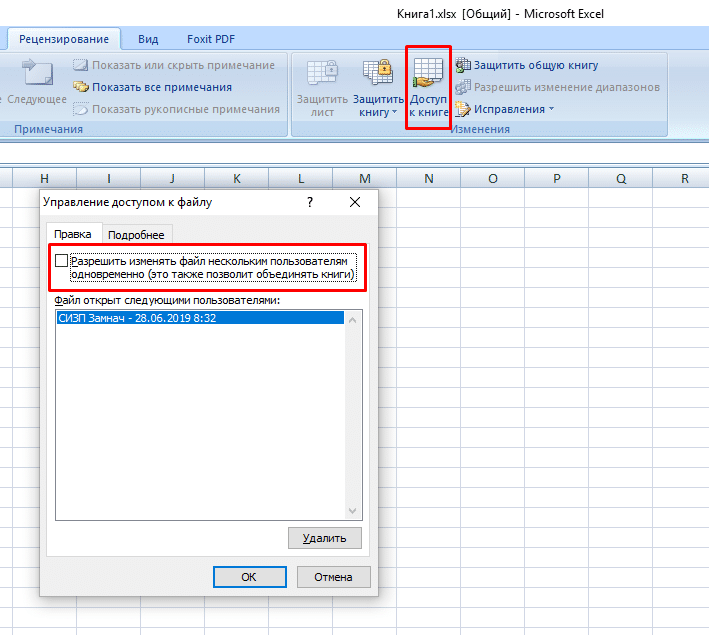Viewport: 709px width, 635px height.
Task: Select column Q header
Action: click(x=621, y=178)
